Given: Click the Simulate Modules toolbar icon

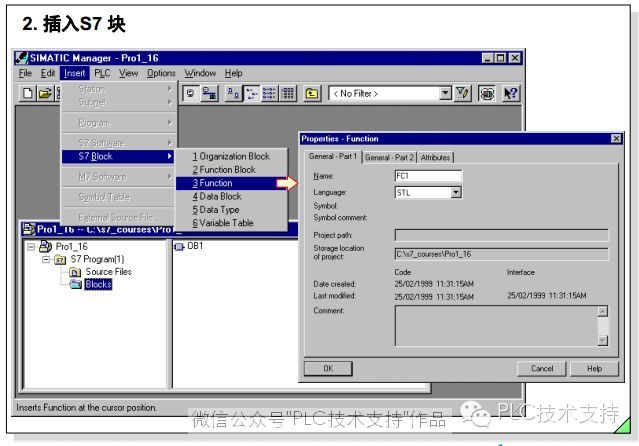Looking at the screenshot, I should (x=487, y=93).
